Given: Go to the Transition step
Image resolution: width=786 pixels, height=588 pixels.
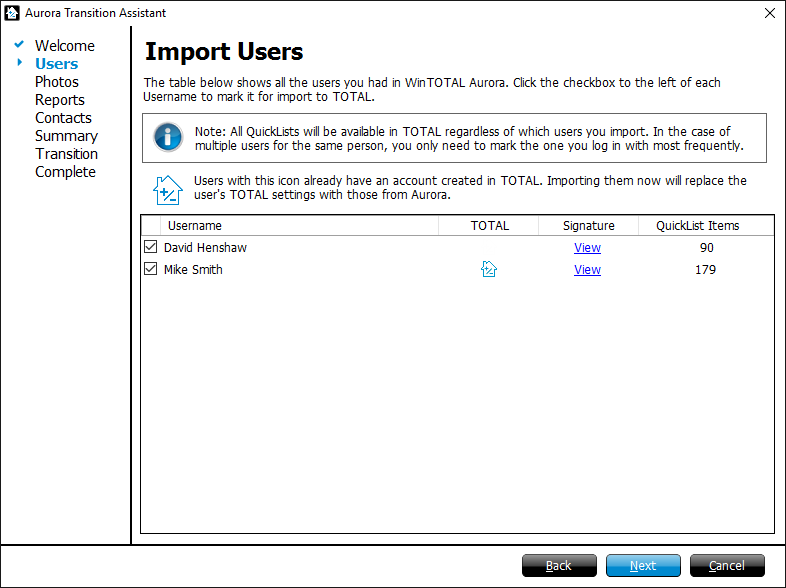Looking at the screenshot, I should 66,154.
